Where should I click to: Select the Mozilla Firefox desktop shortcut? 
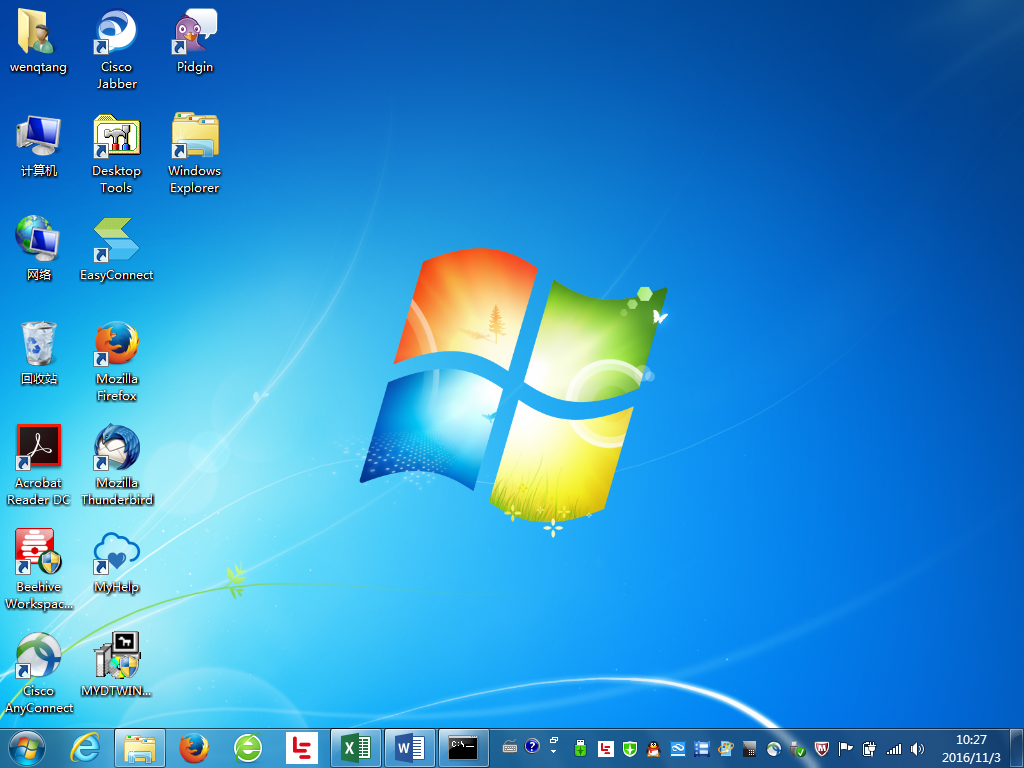coord(116,360)
